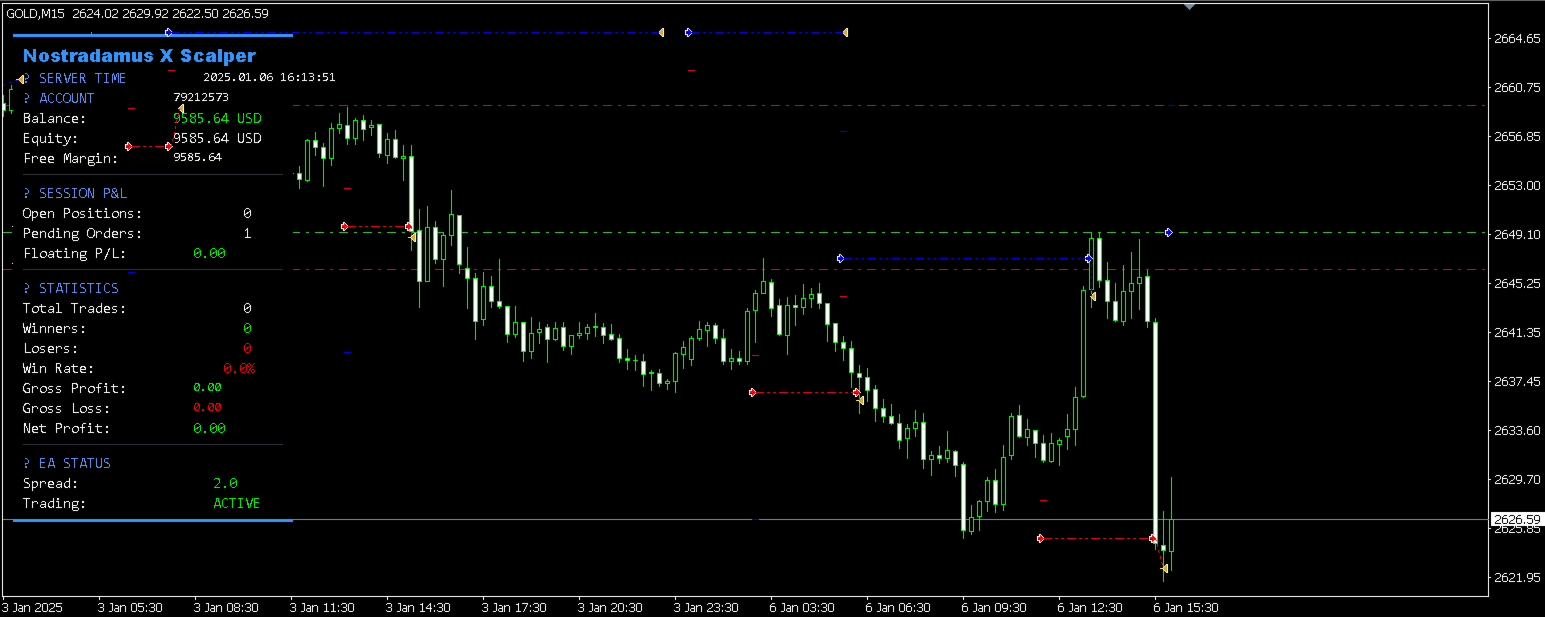Click the EA STATUS section icon
The height and width of the screenshot is (617, 1545).
click(25, 463)
